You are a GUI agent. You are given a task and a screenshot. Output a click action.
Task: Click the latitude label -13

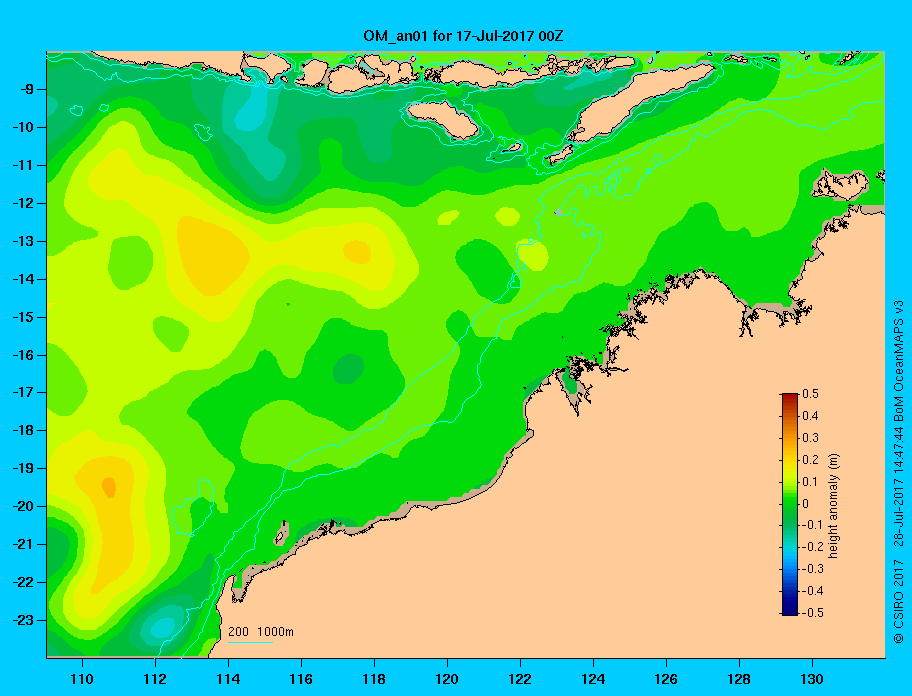[x=26, y=241]
